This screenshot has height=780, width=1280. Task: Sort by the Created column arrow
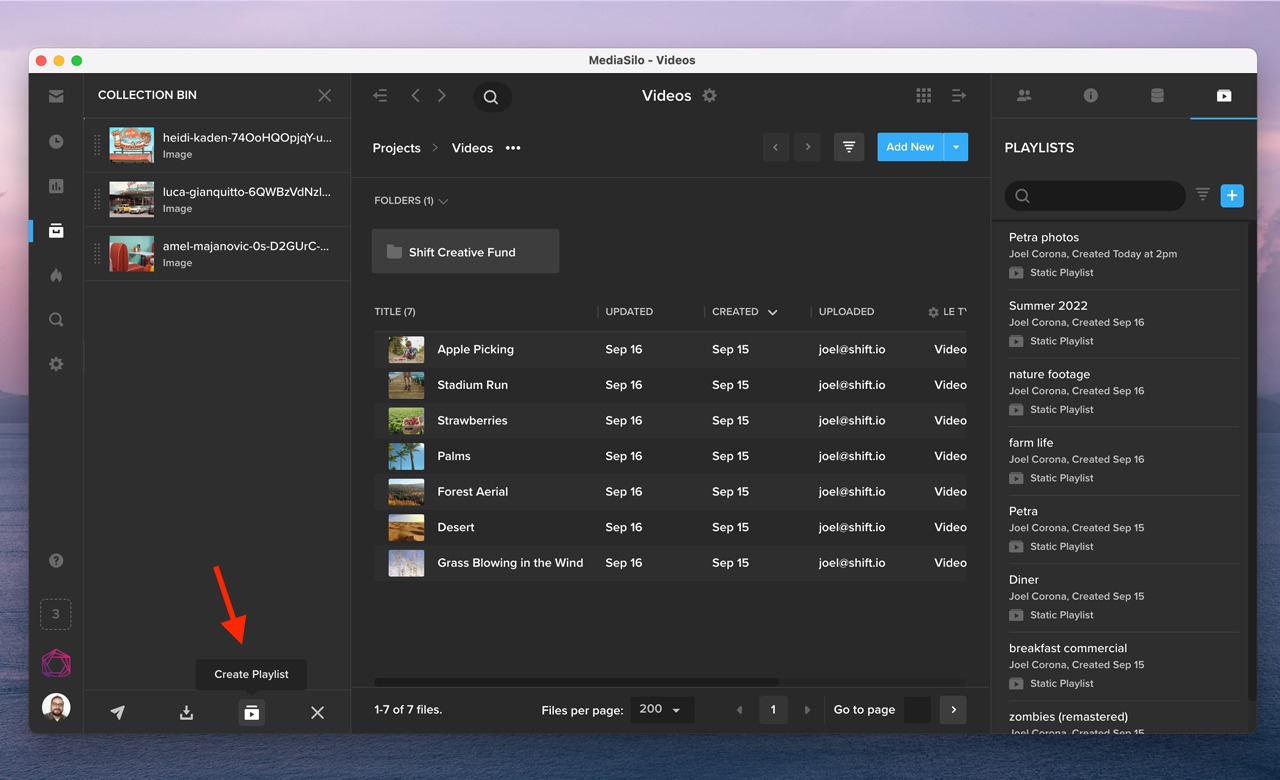(772, 312)
